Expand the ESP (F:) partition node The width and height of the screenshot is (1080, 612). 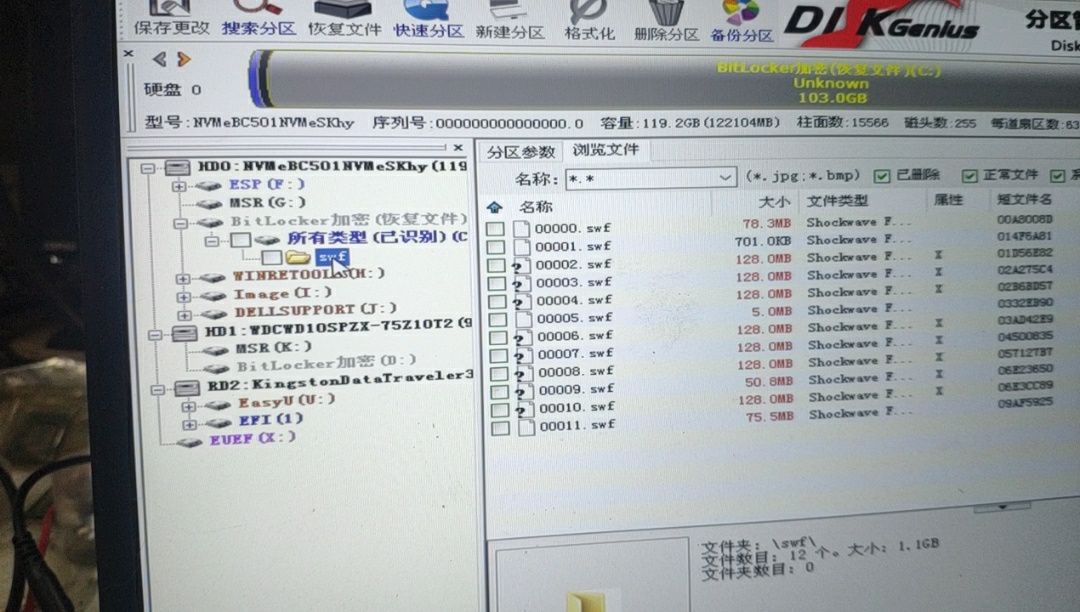(179, 186)
